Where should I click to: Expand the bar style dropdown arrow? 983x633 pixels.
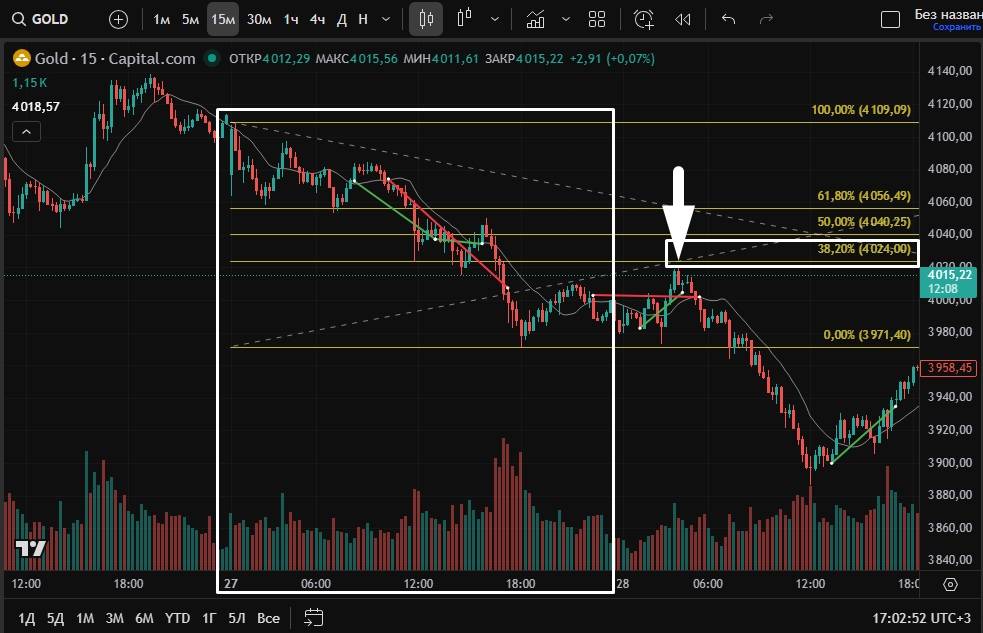point(495,19)
